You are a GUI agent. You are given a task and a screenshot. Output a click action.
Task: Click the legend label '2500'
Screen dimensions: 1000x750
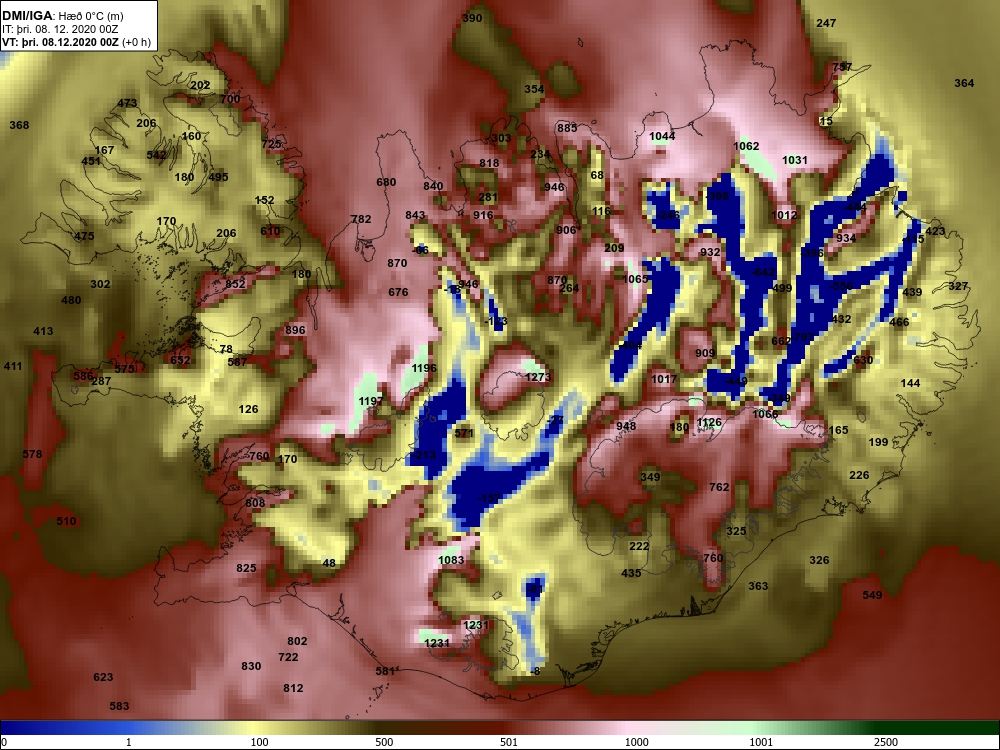coord(887,742)
